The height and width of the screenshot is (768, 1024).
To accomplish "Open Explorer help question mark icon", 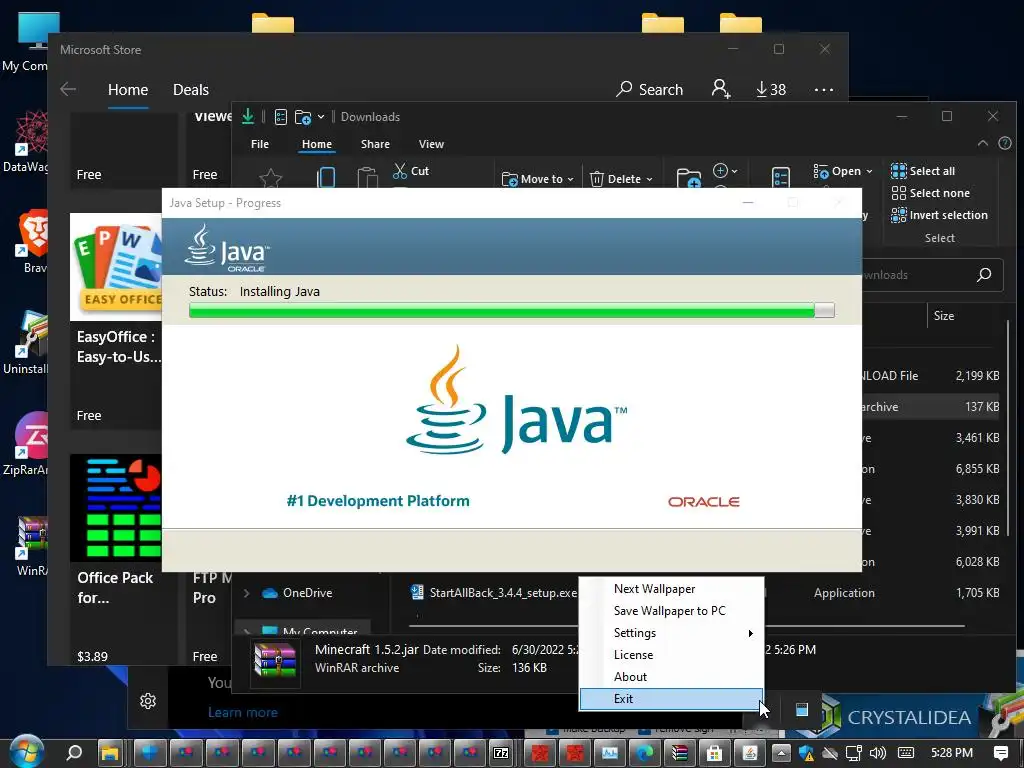I will (1005, 143).
